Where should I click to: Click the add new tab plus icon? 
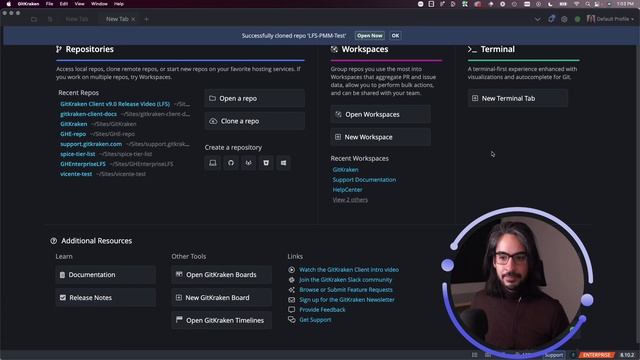(x=146, y=19)
